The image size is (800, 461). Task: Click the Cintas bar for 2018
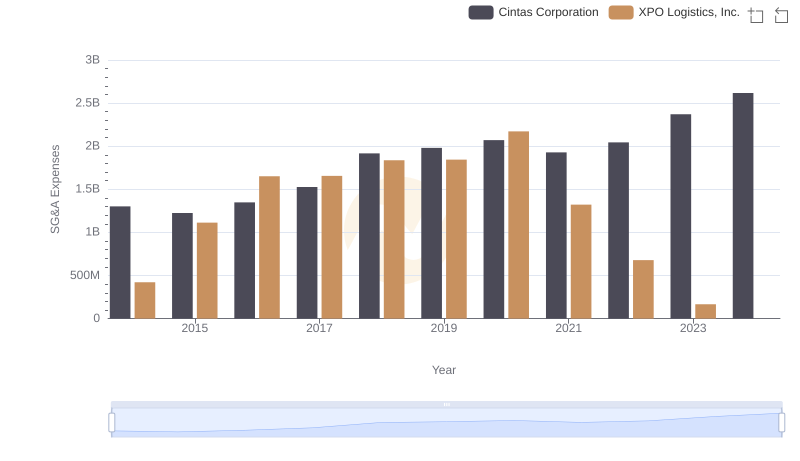(x=369, y=236)
